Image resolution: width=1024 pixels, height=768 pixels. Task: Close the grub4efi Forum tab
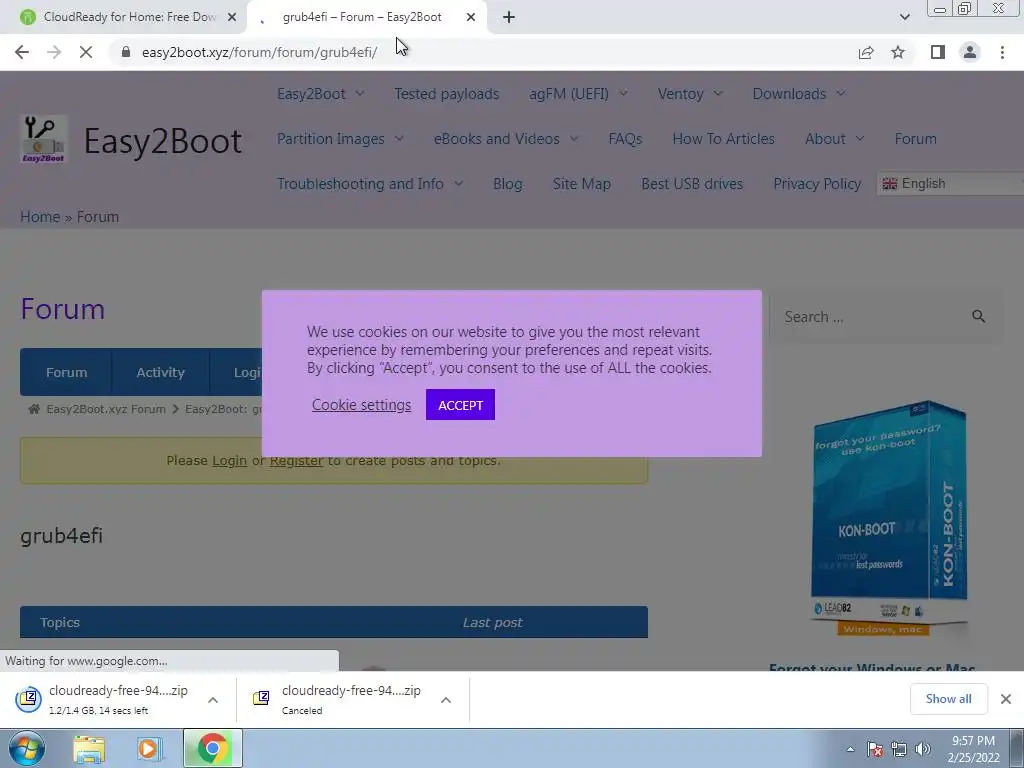[471, 18]
